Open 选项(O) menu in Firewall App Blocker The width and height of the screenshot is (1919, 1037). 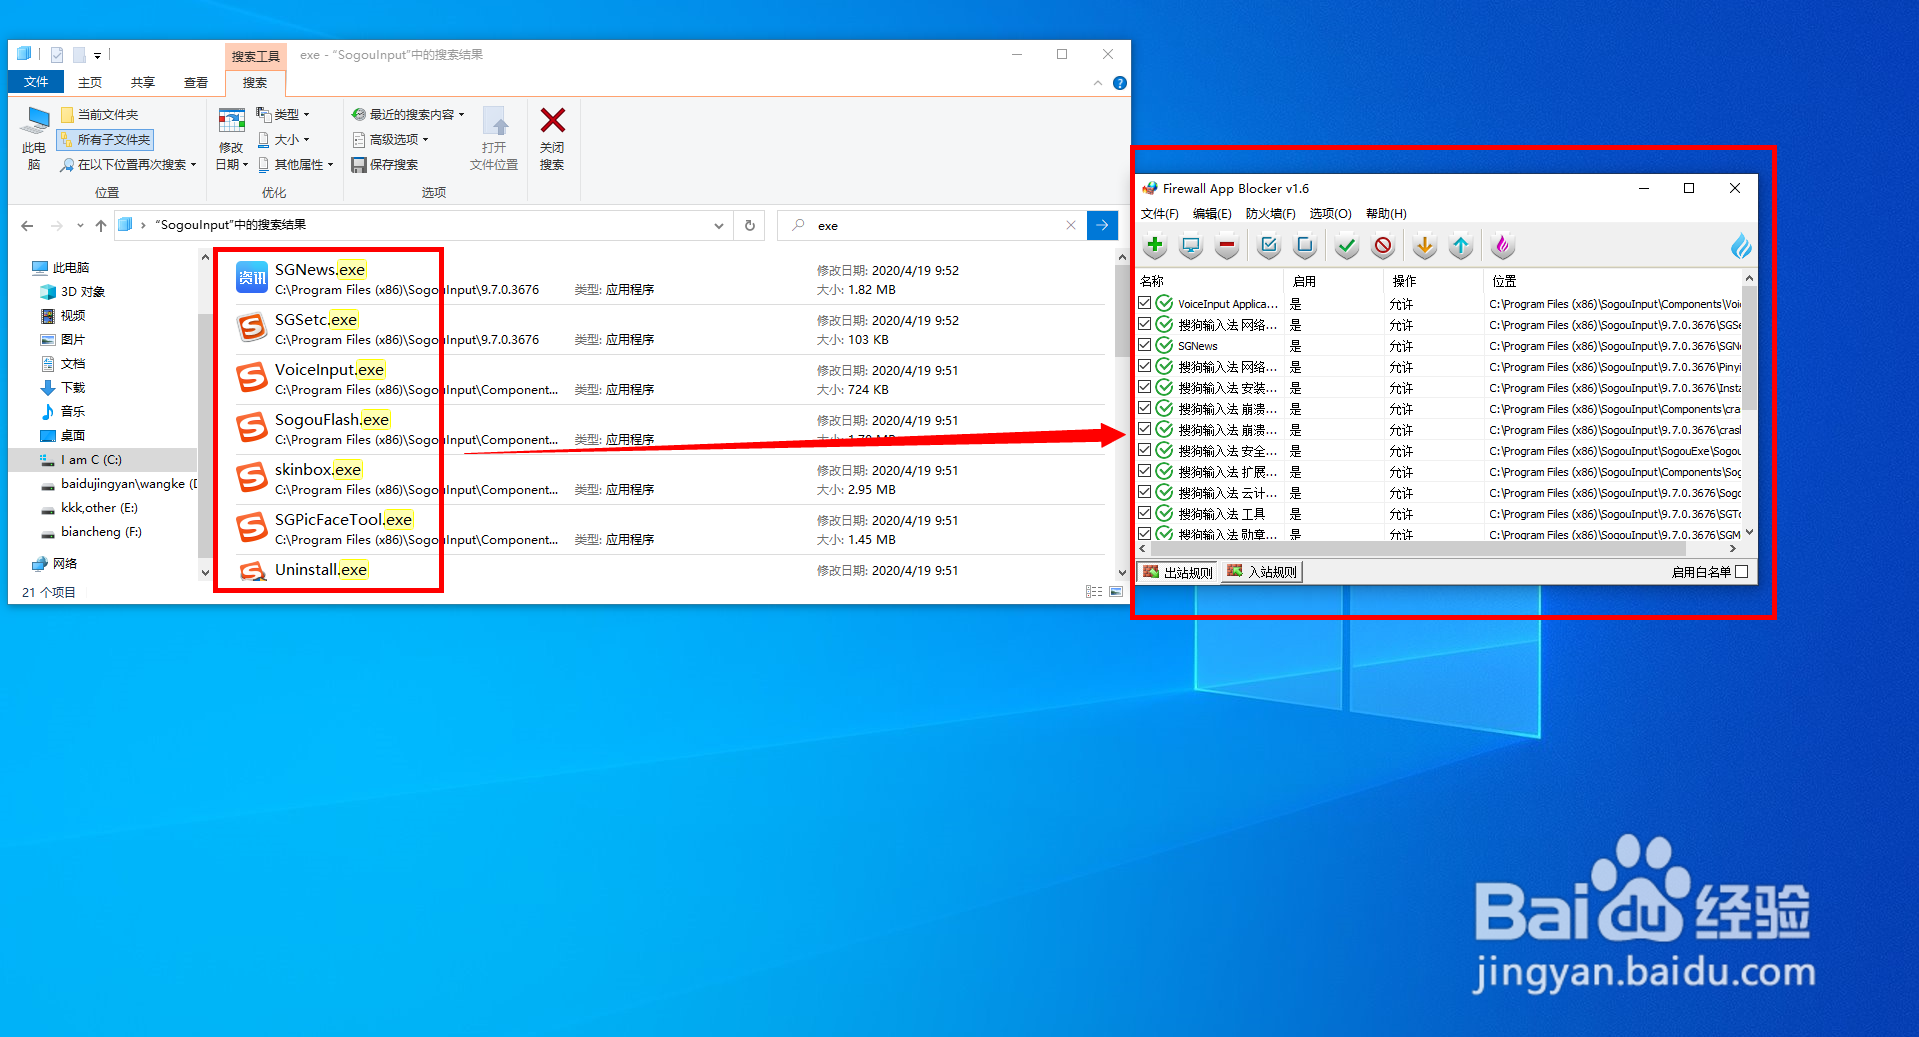click(1330, 213)
